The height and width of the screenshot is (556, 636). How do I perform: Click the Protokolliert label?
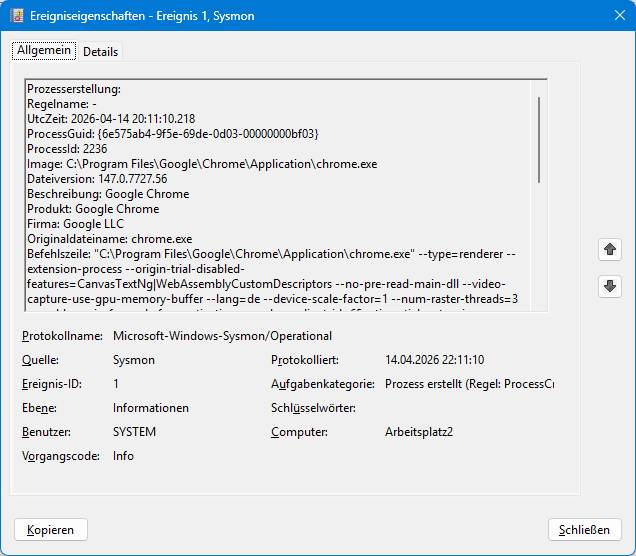coord(305,360)
